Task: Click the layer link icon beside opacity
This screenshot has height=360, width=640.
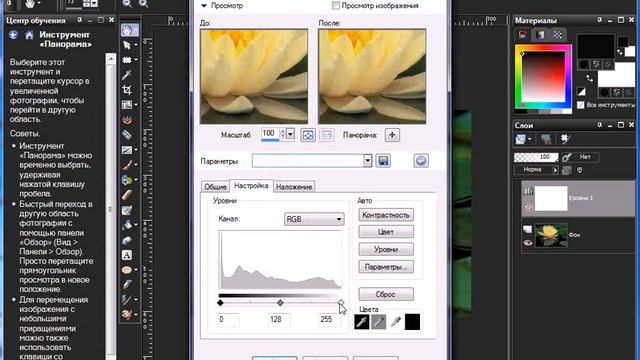Action: pos(567,157)
